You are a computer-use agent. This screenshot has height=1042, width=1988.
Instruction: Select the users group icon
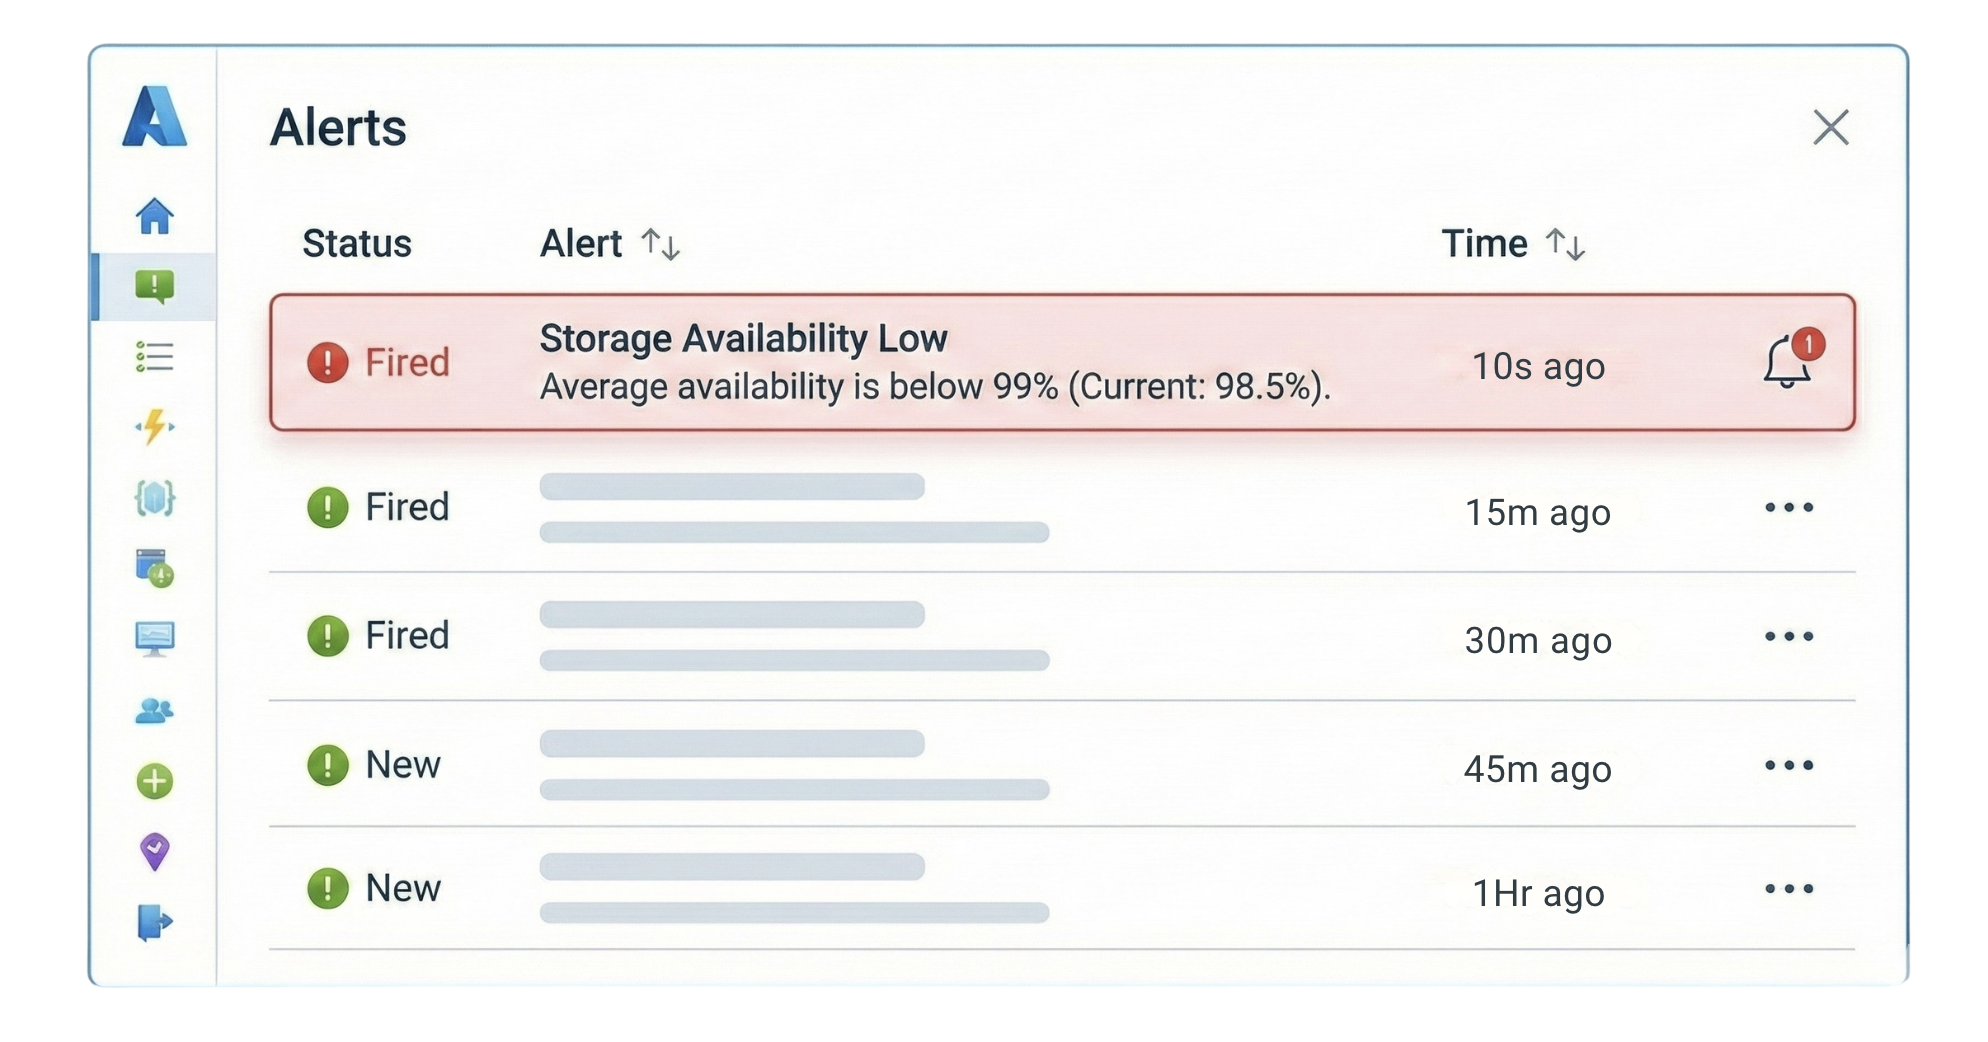coord(155,712)
